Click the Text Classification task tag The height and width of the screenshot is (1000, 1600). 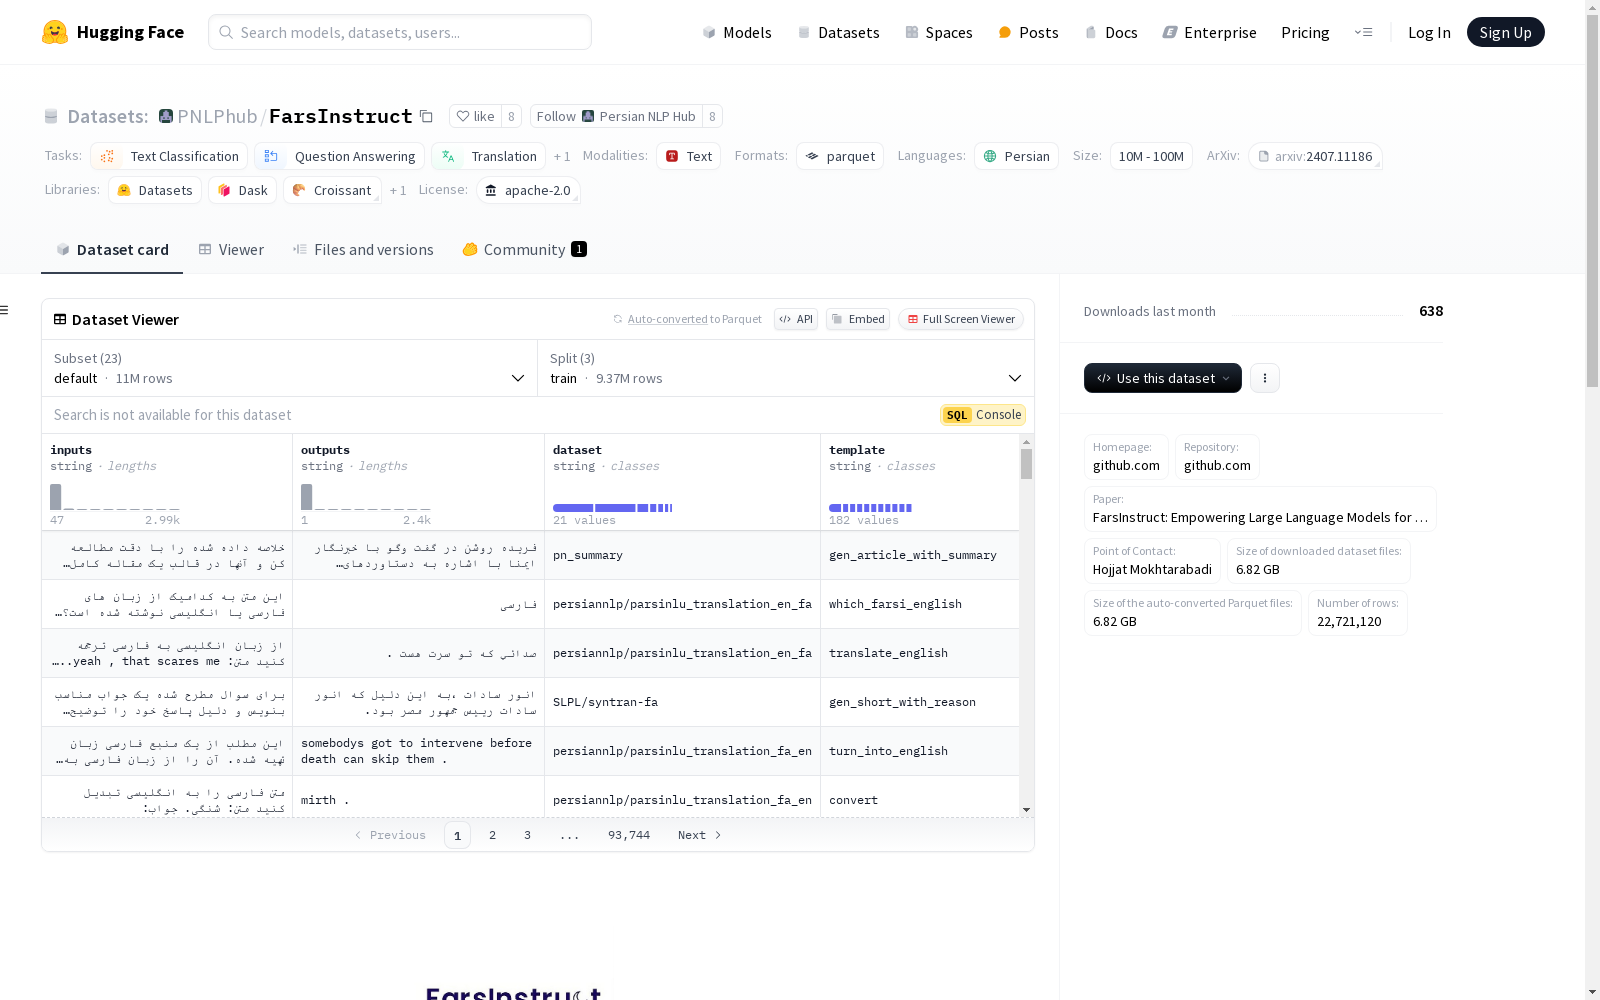click(x=169, y=156)
